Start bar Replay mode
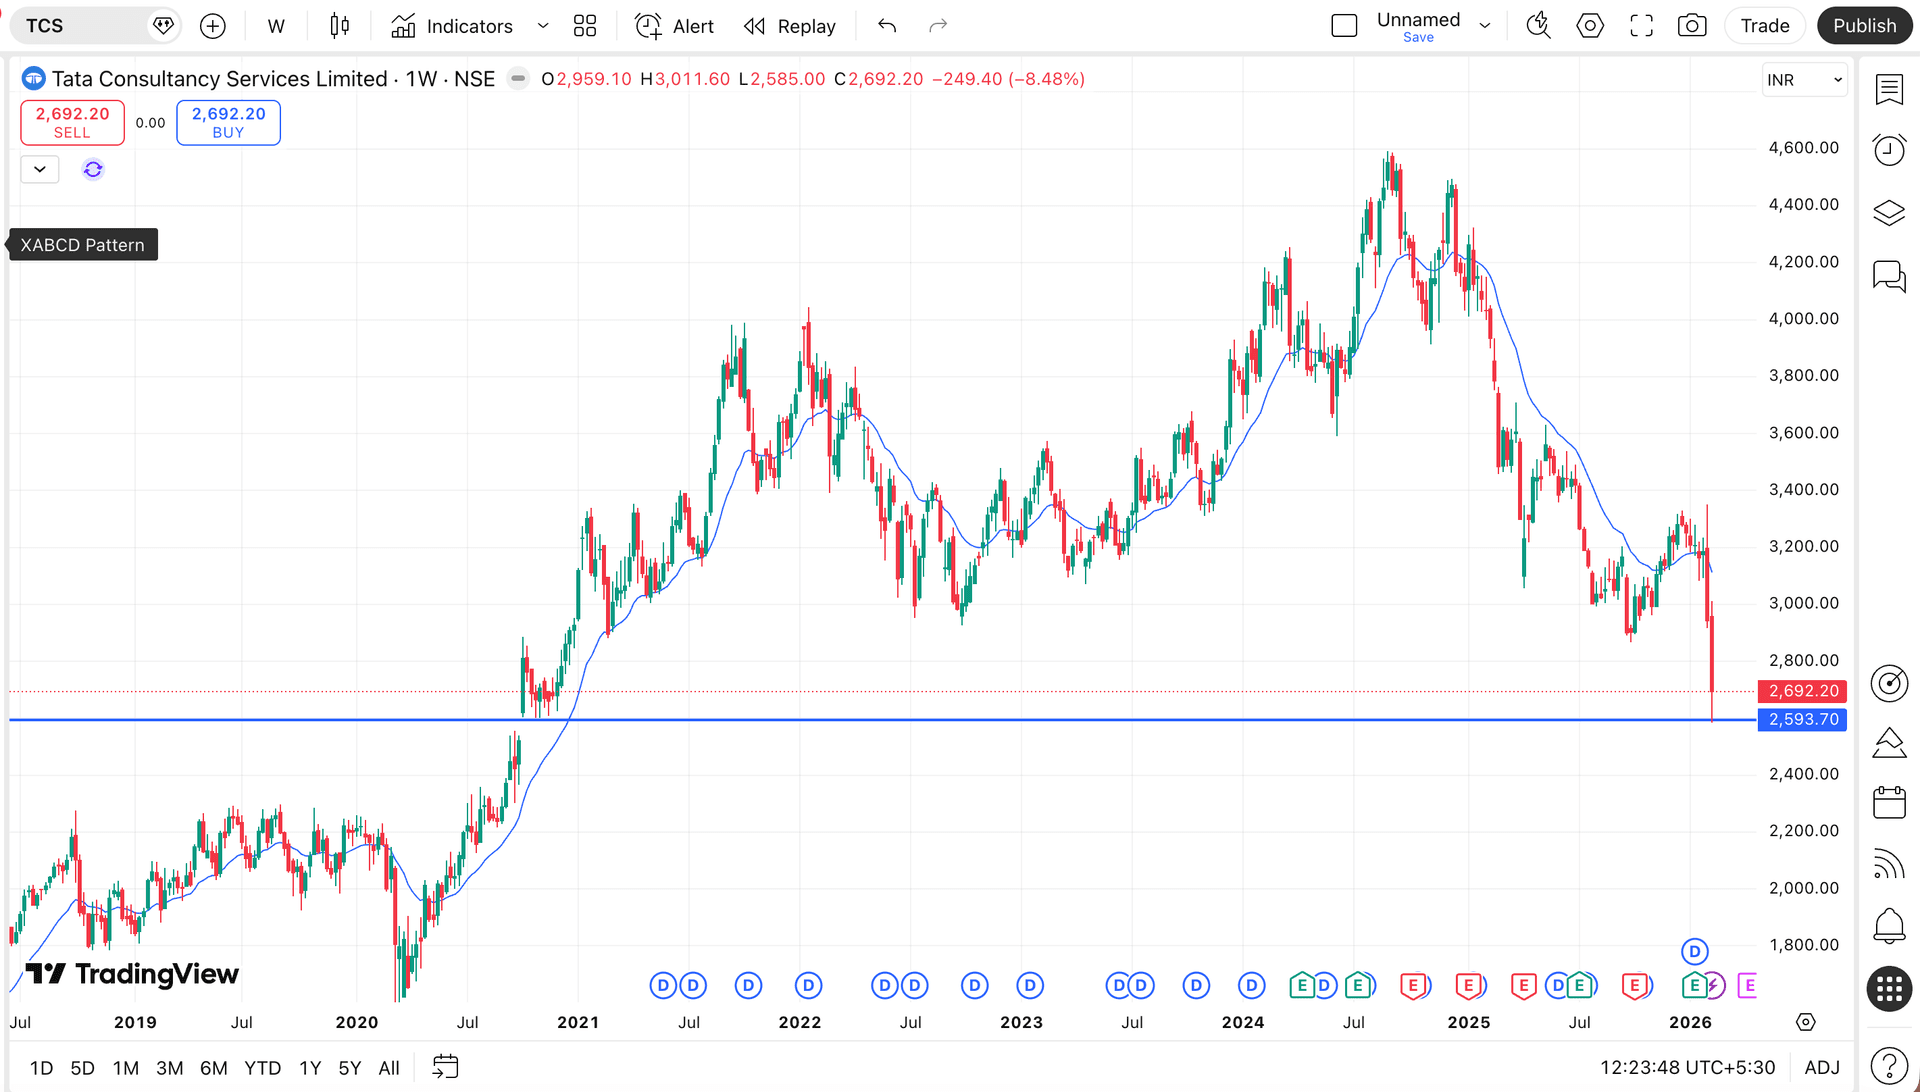The width and height of the screenshot is (1920, 1092). [790, 26]
